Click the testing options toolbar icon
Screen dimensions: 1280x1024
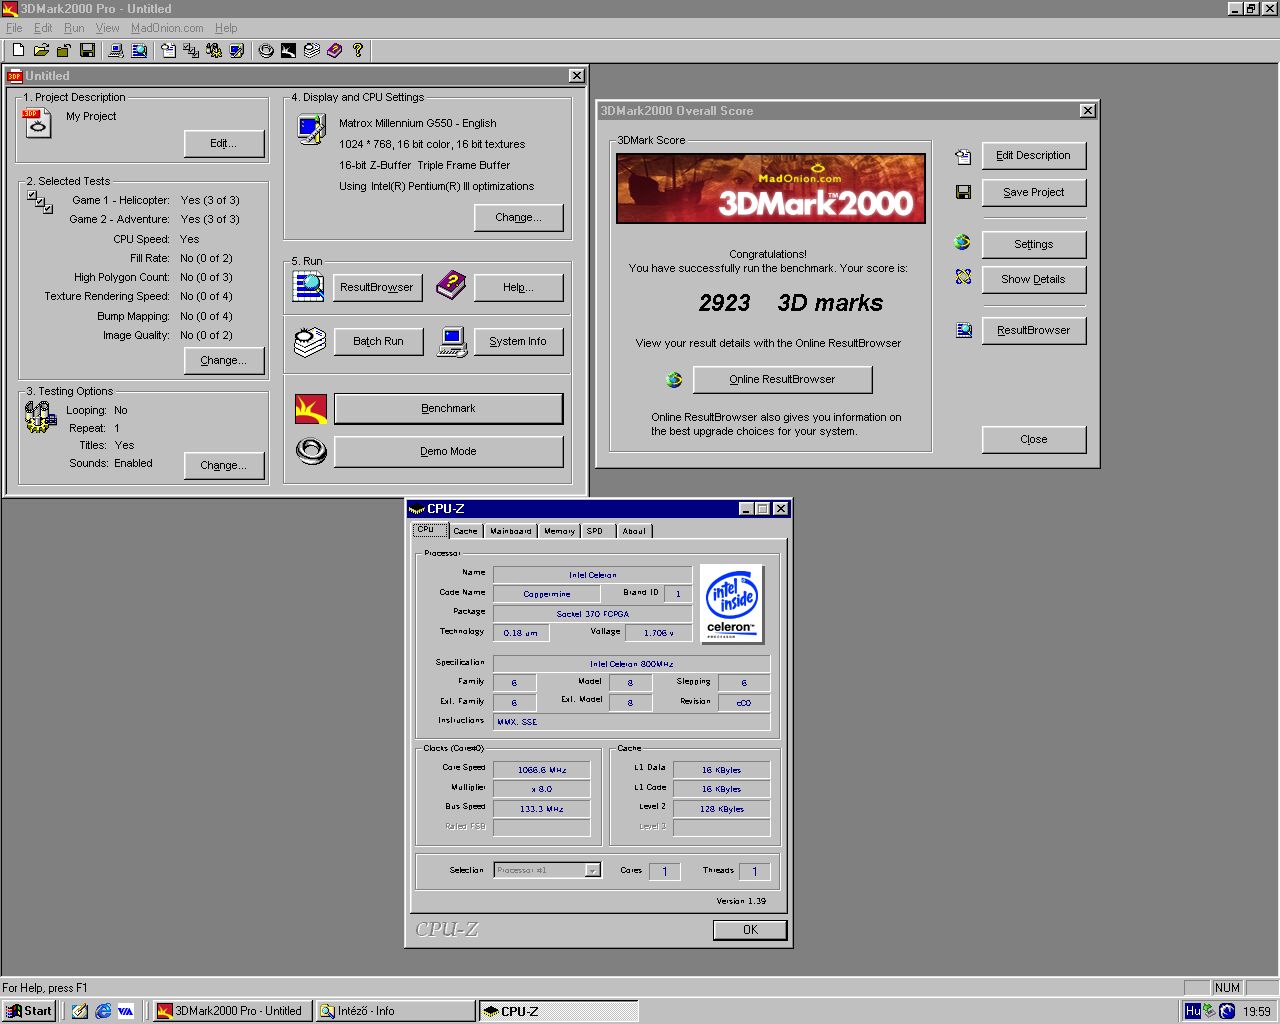coord(214,50)
